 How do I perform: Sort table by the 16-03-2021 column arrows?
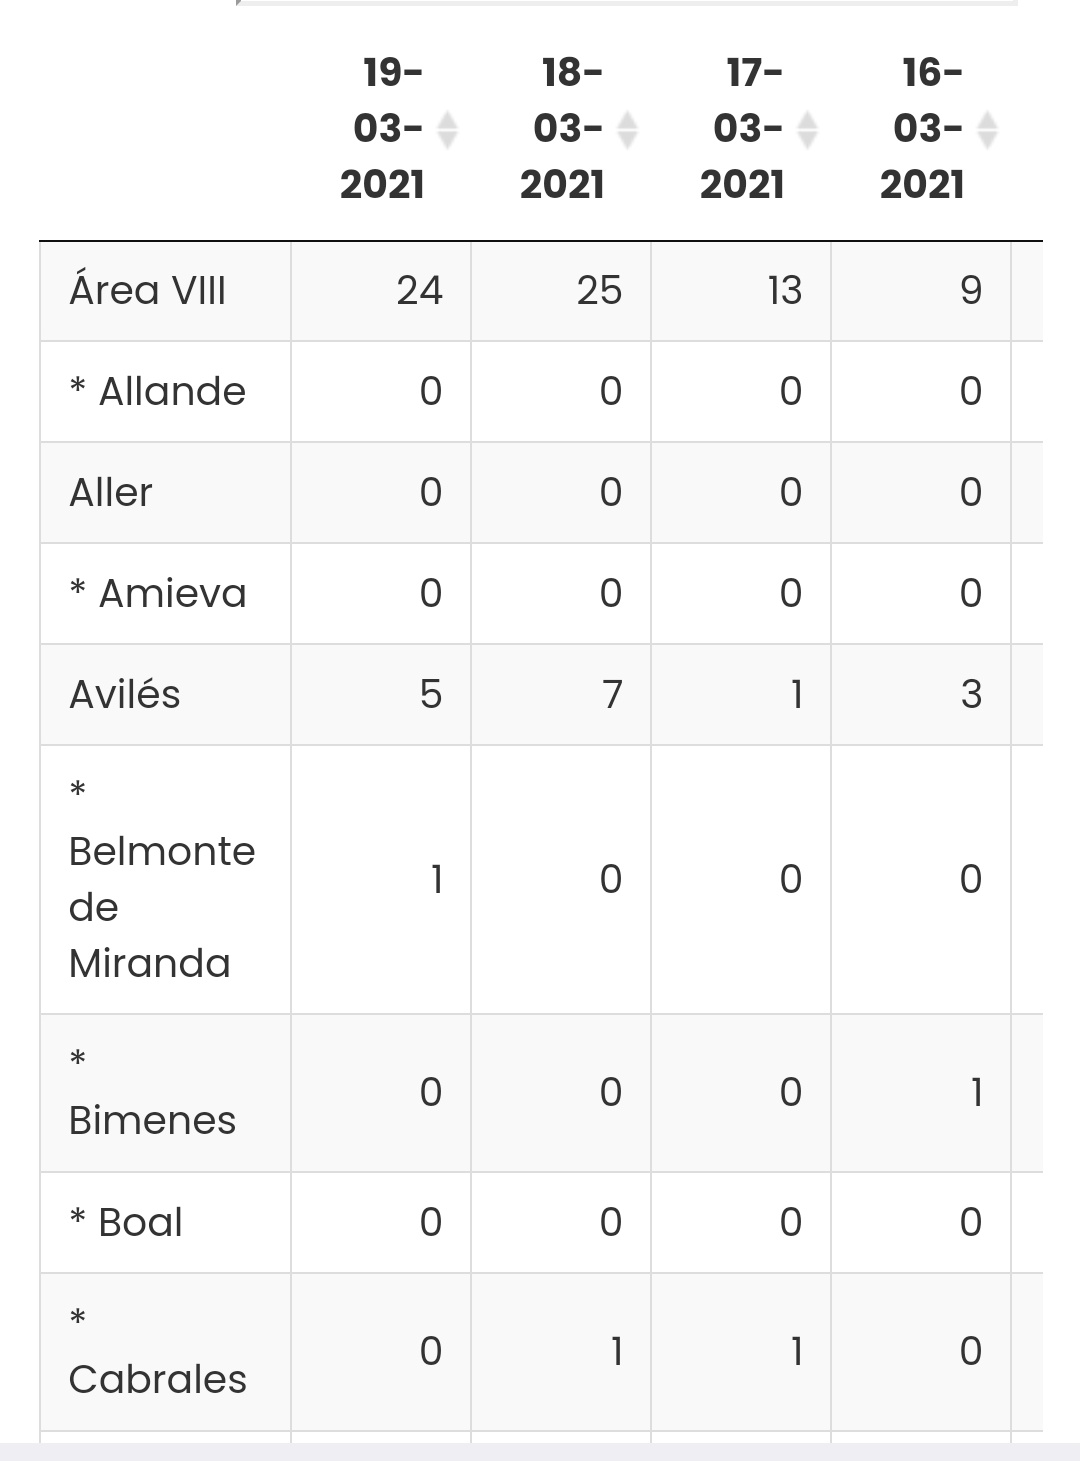(987, 129)
